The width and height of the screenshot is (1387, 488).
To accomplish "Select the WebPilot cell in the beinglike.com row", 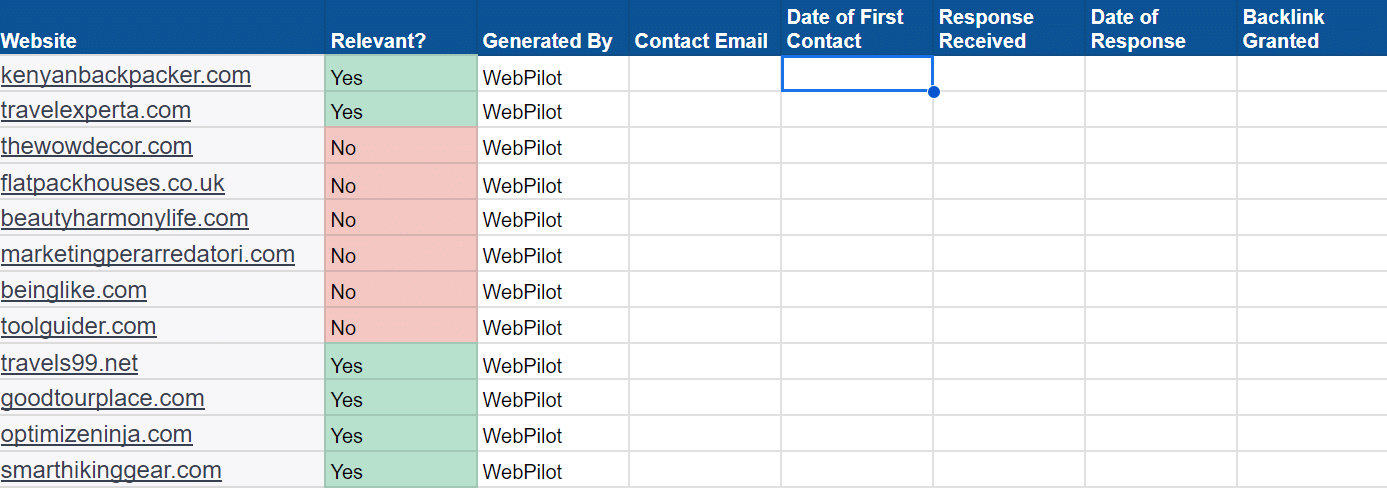I will coord(553,292).
